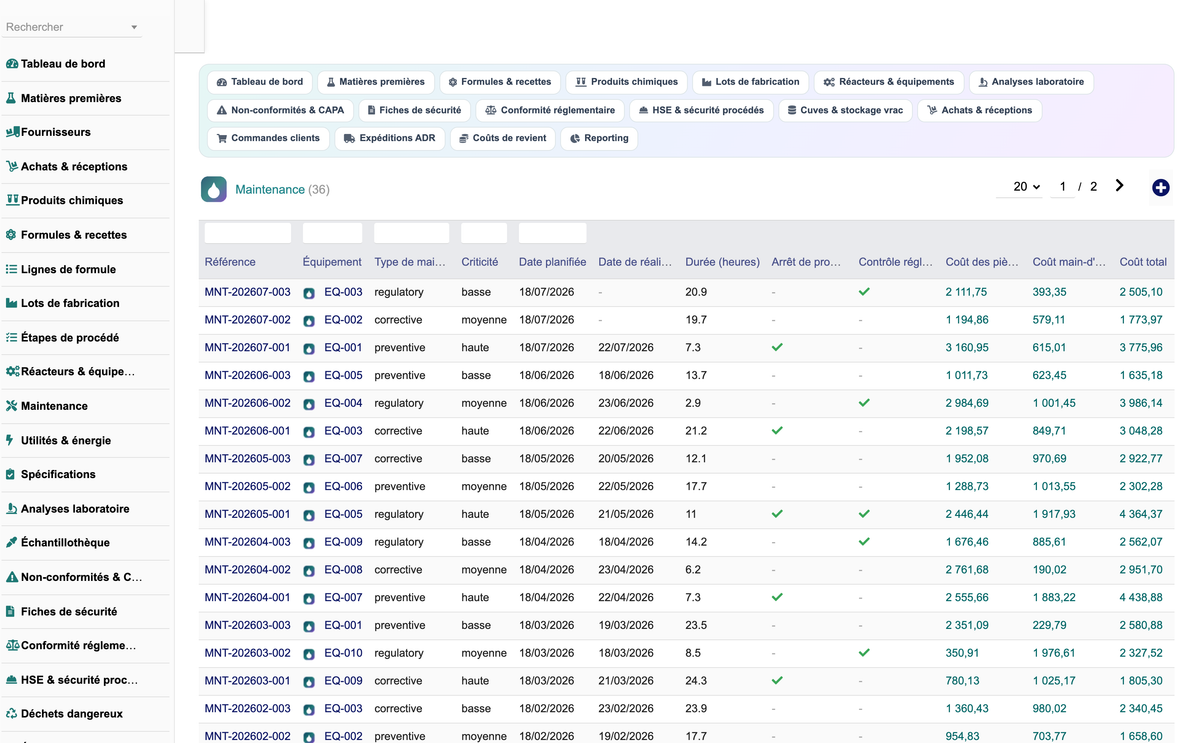Image resolution: width=1200 pixels, height=743 pixels.
Task: Click Arrêt de production checkmark in MNT-202607-001 row
Action: [x=777, y=348]
